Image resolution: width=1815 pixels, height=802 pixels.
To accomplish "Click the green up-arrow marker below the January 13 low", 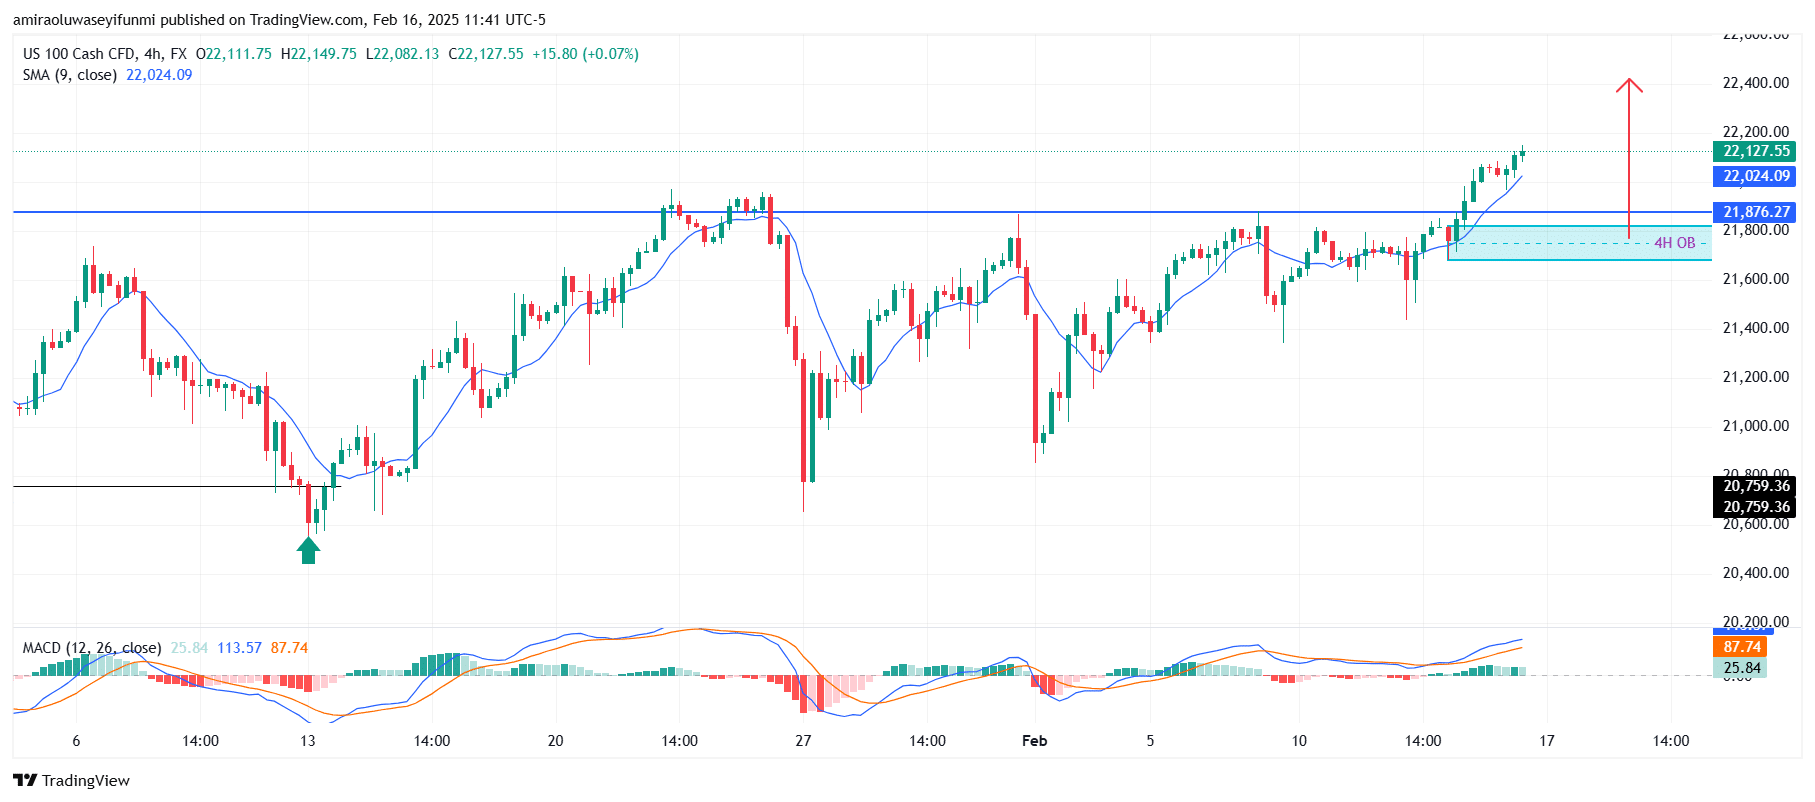I will (x=308, y=550).
